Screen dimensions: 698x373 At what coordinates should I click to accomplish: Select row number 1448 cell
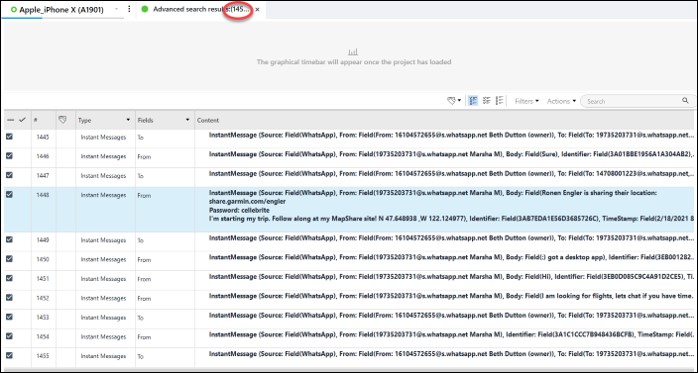coord(43,195)
